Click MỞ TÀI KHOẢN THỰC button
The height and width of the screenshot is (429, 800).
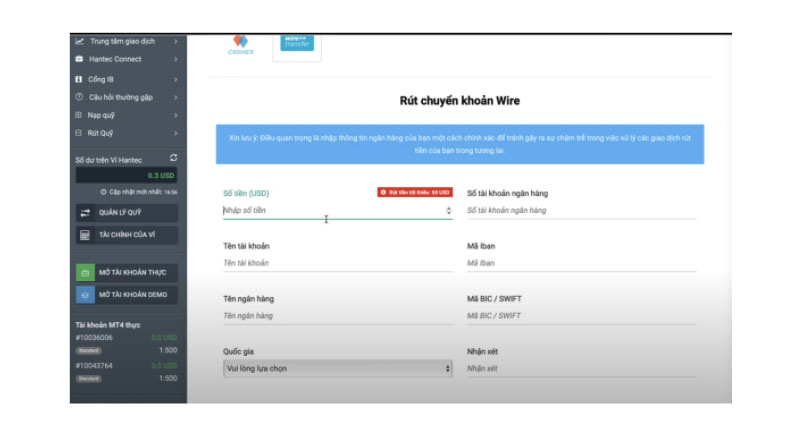(x=127, y=272)
